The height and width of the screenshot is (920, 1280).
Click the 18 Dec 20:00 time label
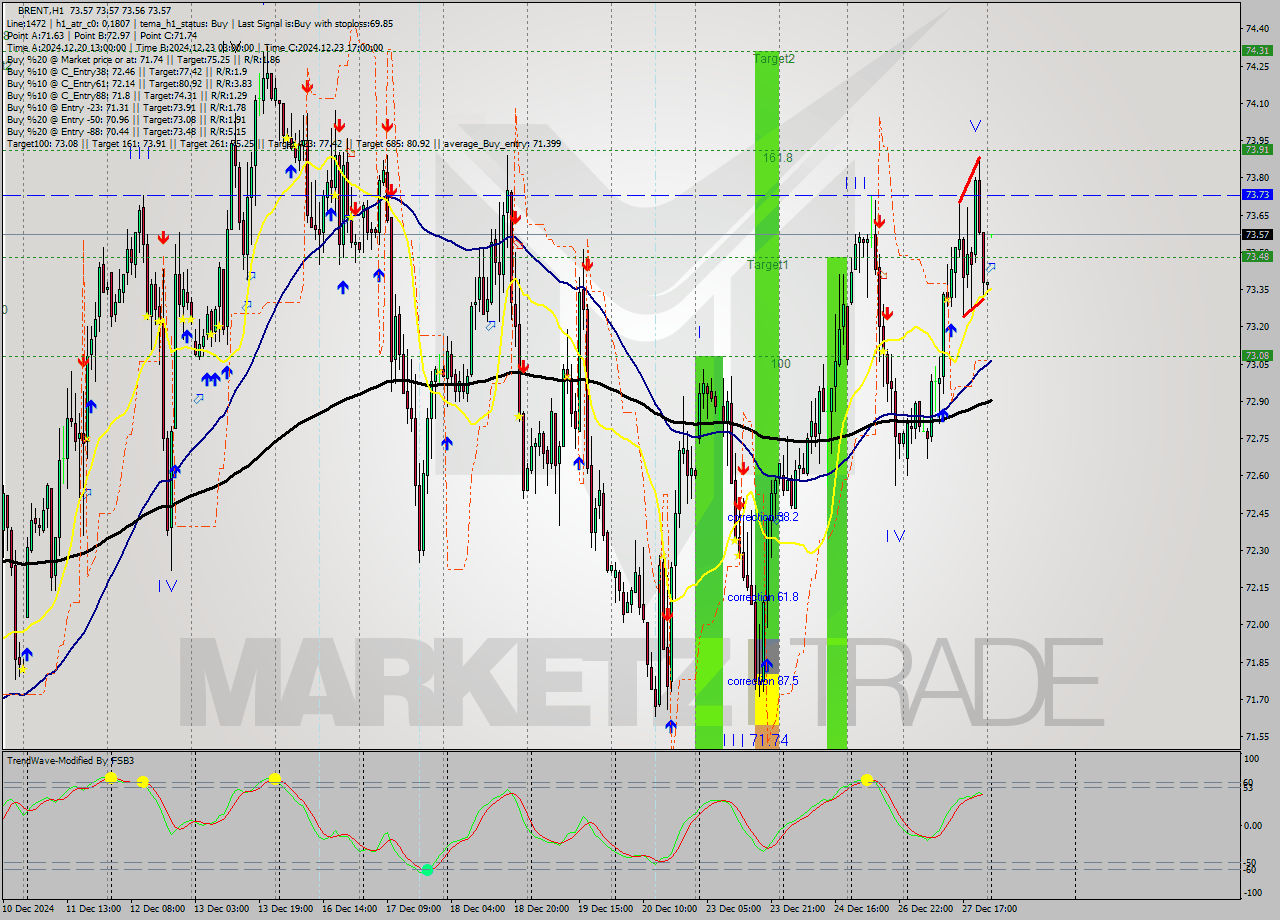pos(542,908)
